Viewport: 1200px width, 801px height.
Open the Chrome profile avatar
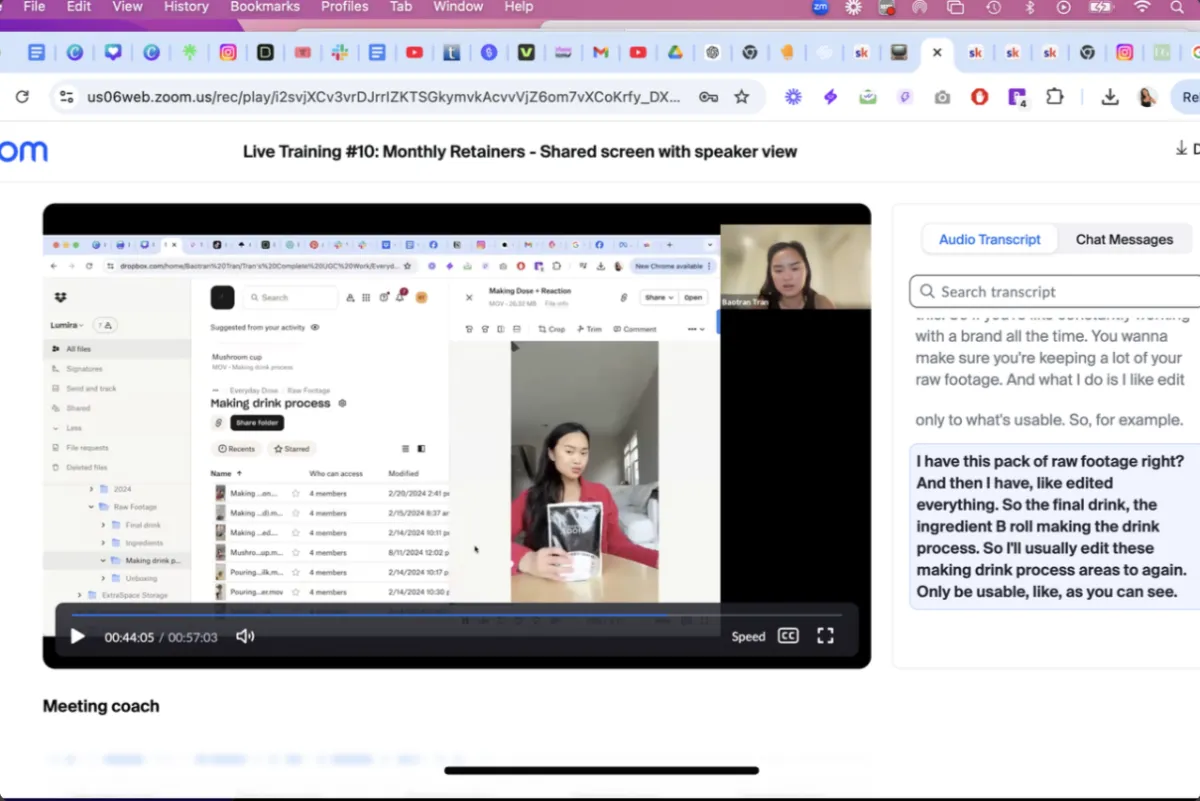pos(1147,97)
